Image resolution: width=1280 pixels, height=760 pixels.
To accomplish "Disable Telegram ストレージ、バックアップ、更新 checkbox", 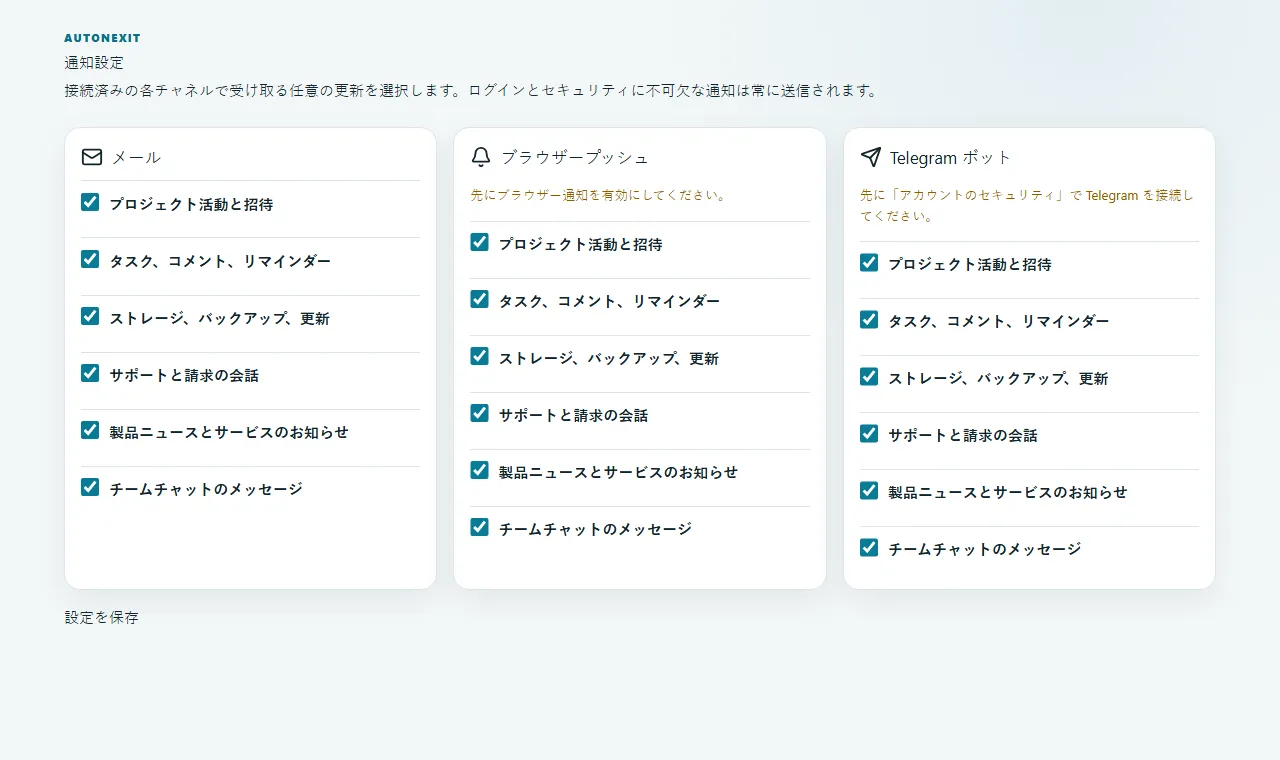I will click(869, 376).
